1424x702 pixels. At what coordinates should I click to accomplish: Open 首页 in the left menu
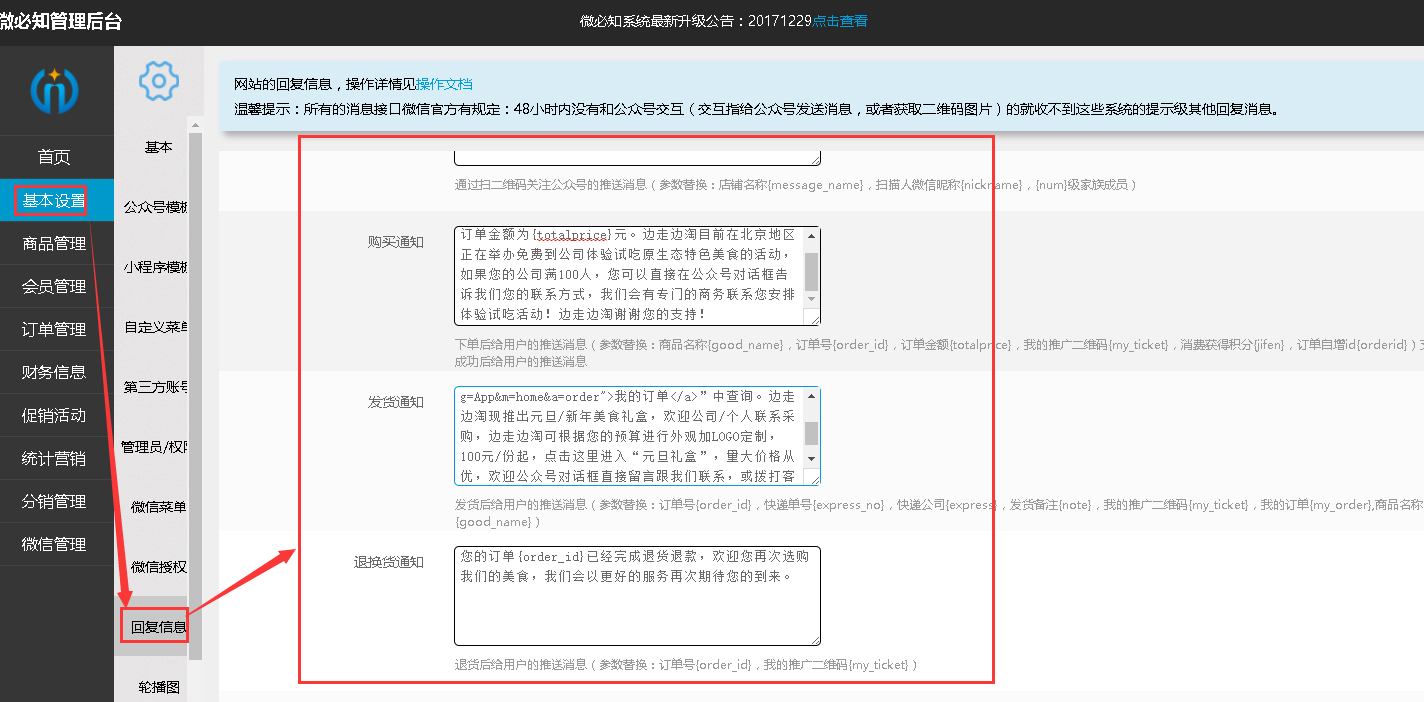click(x=54, y=157)
